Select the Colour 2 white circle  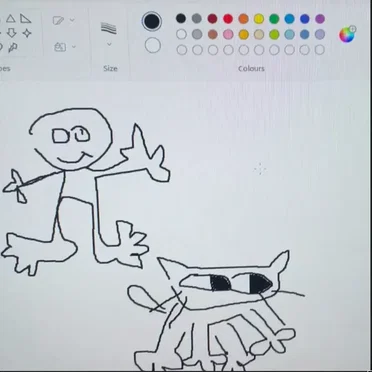(153, 46)
